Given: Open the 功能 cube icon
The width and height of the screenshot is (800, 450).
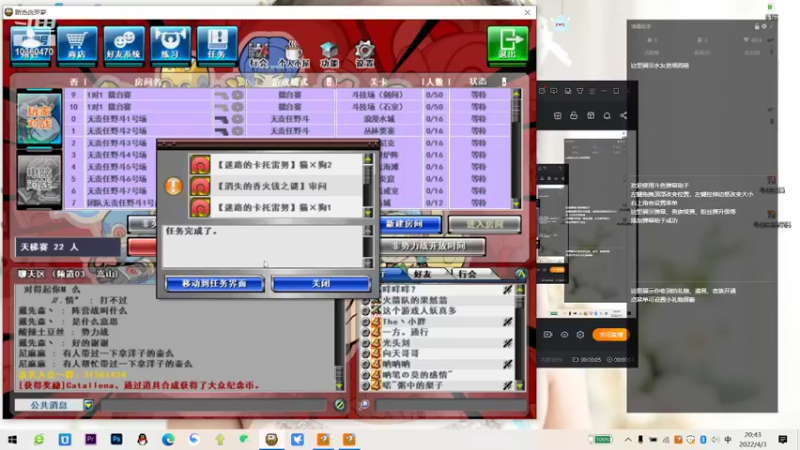Looking at the screenshot, I should [329, 55].
